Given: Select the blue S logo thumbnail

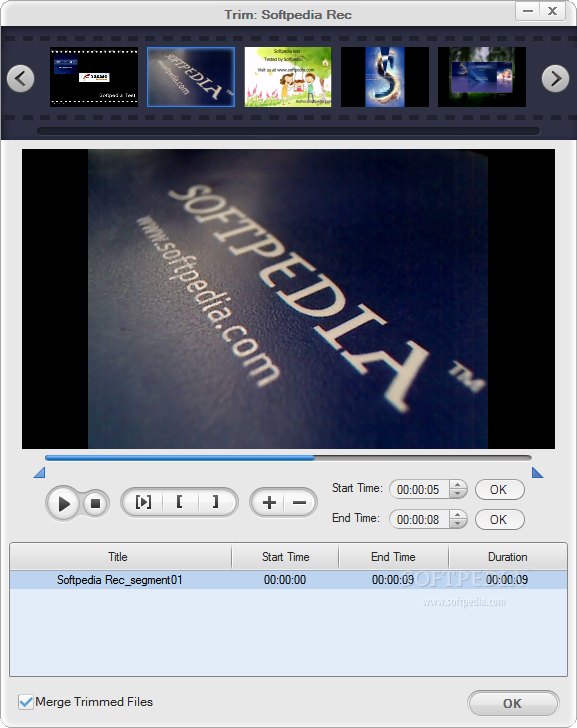Looking at the screenshot, I should coord(385,77).
